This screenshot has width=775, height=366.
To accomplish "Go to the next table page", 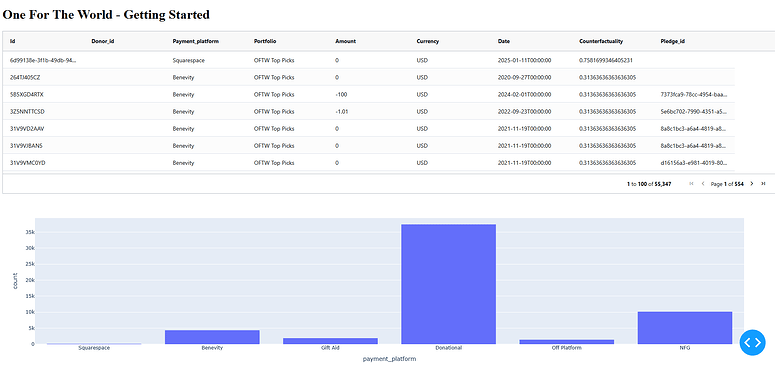I will point(752,184).
